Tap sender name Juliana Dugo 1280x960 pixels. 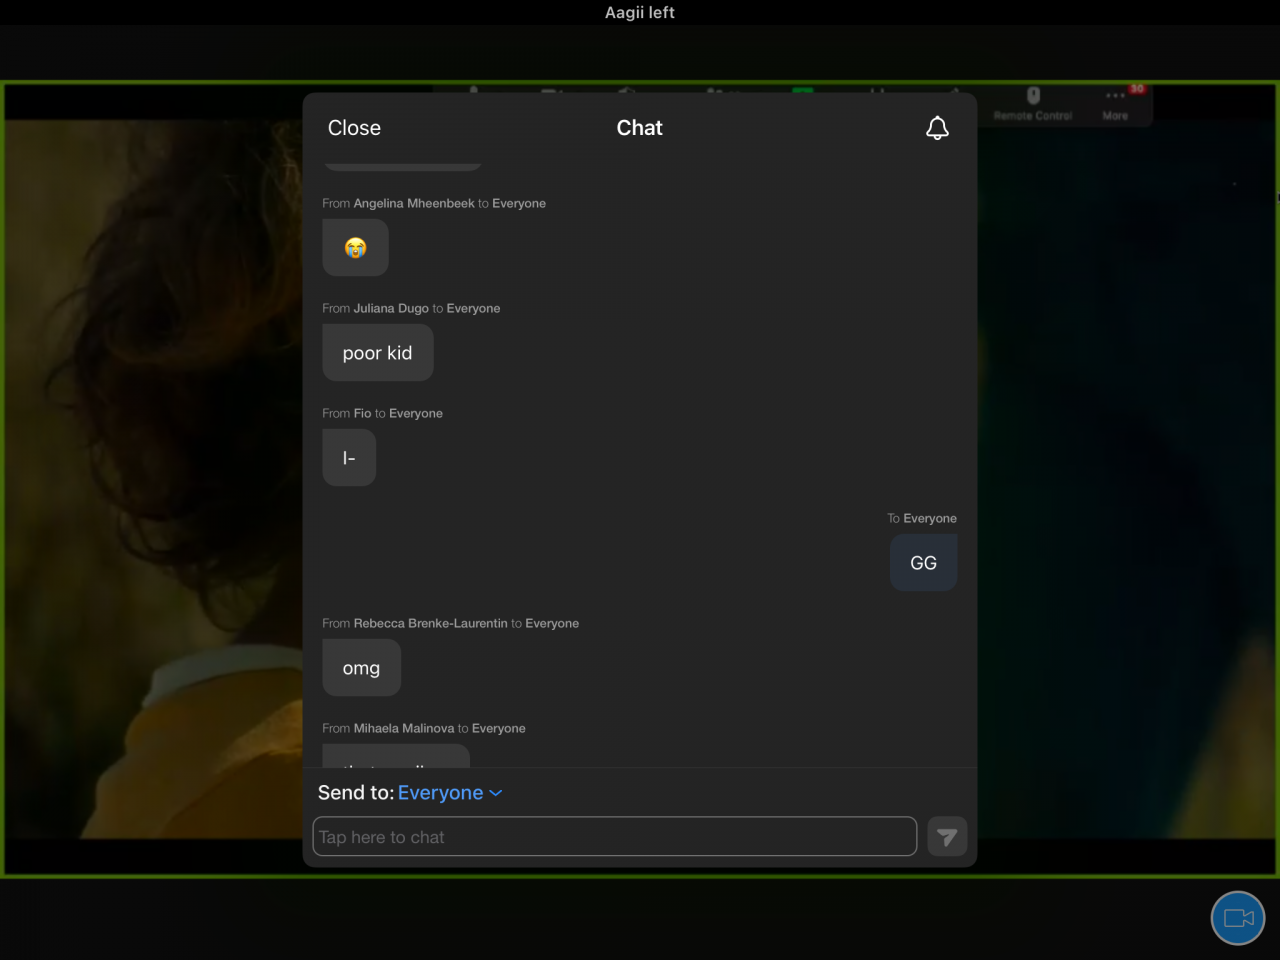click(391, 308)
